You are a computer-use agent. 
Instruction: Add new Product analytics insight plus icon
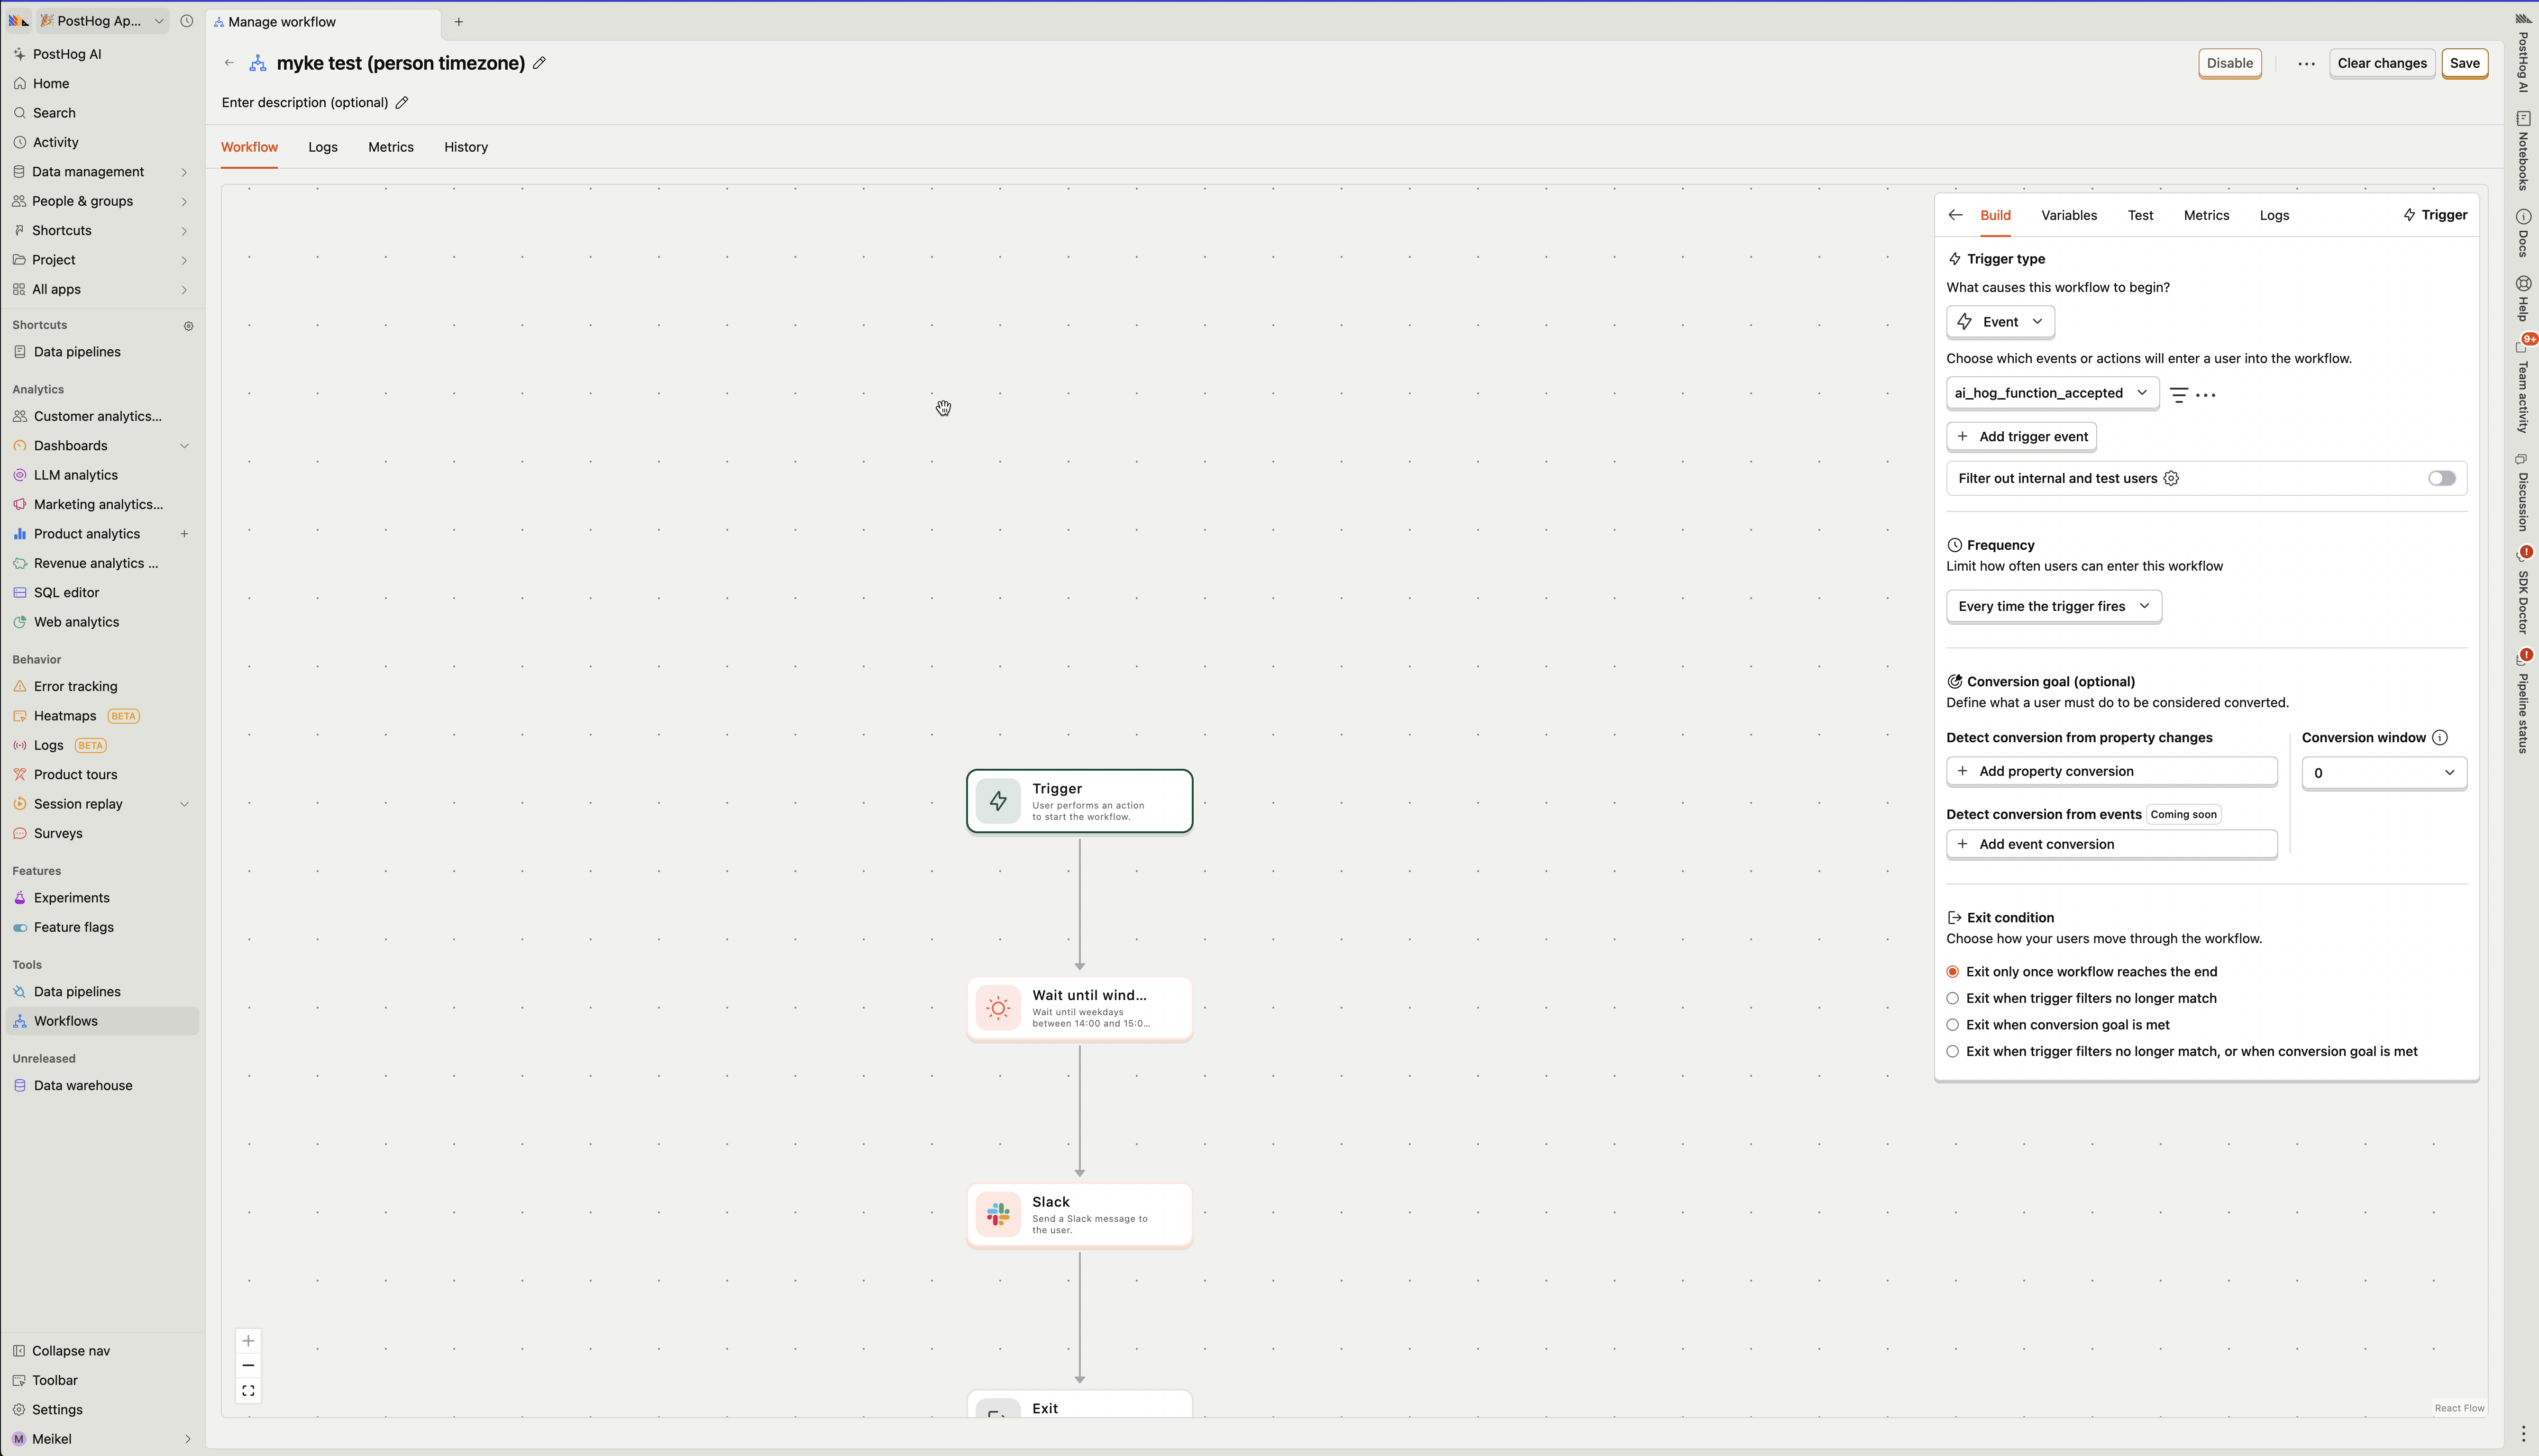(x=184, y=534)
